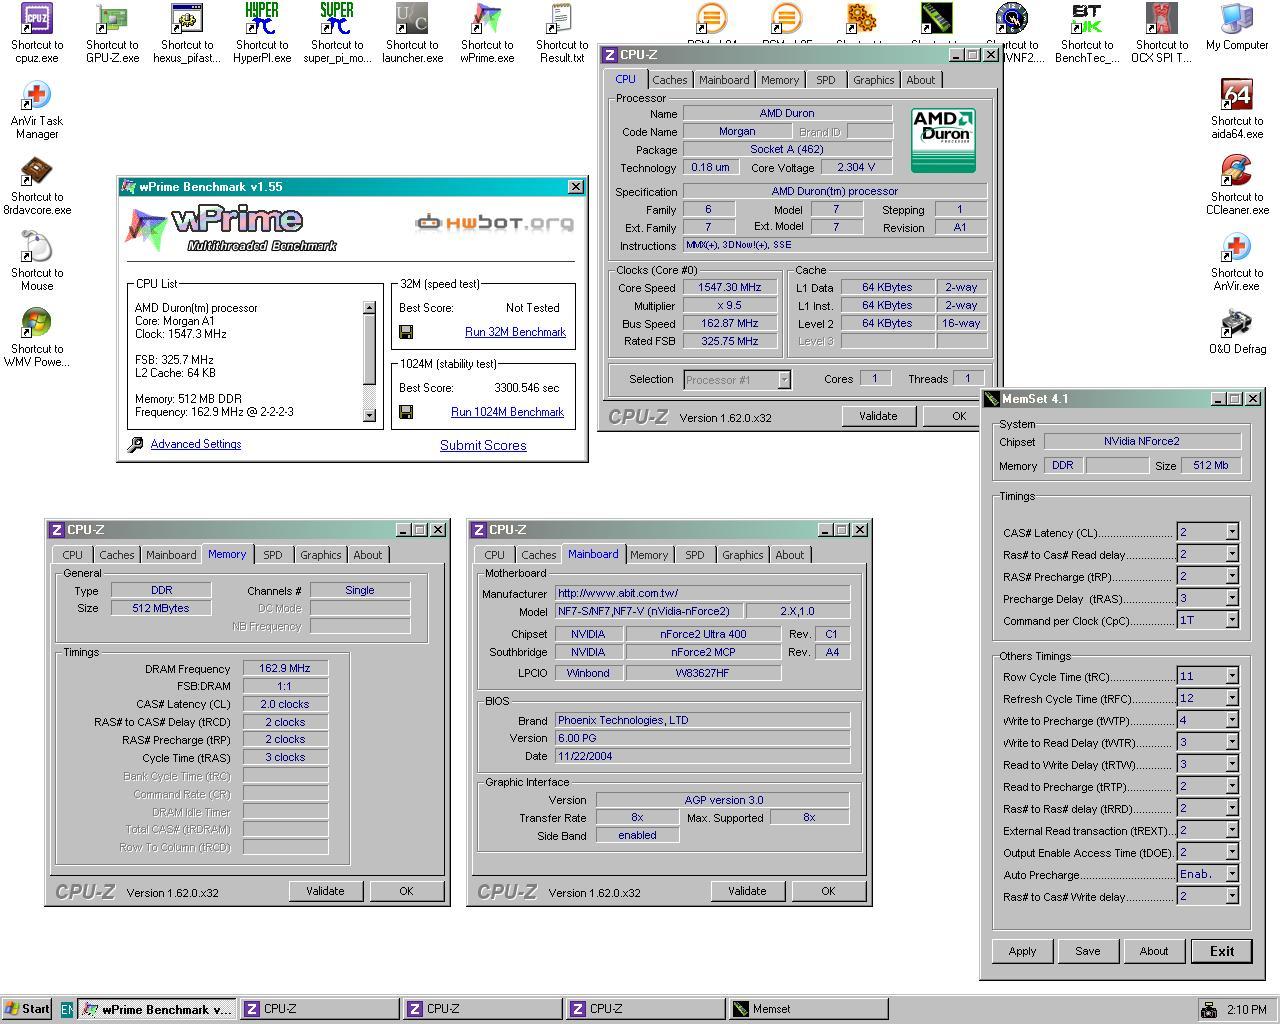Click the Advanced Settings key icon
Viewport: 1280px width, 1024px height.
tap(136, 445)
